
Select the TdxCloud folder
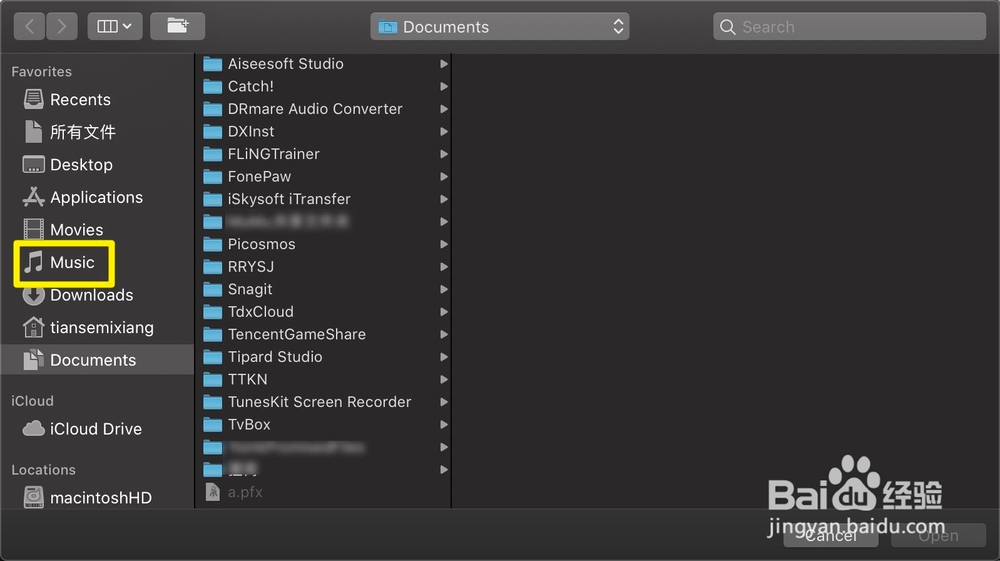tap(325, 312)
